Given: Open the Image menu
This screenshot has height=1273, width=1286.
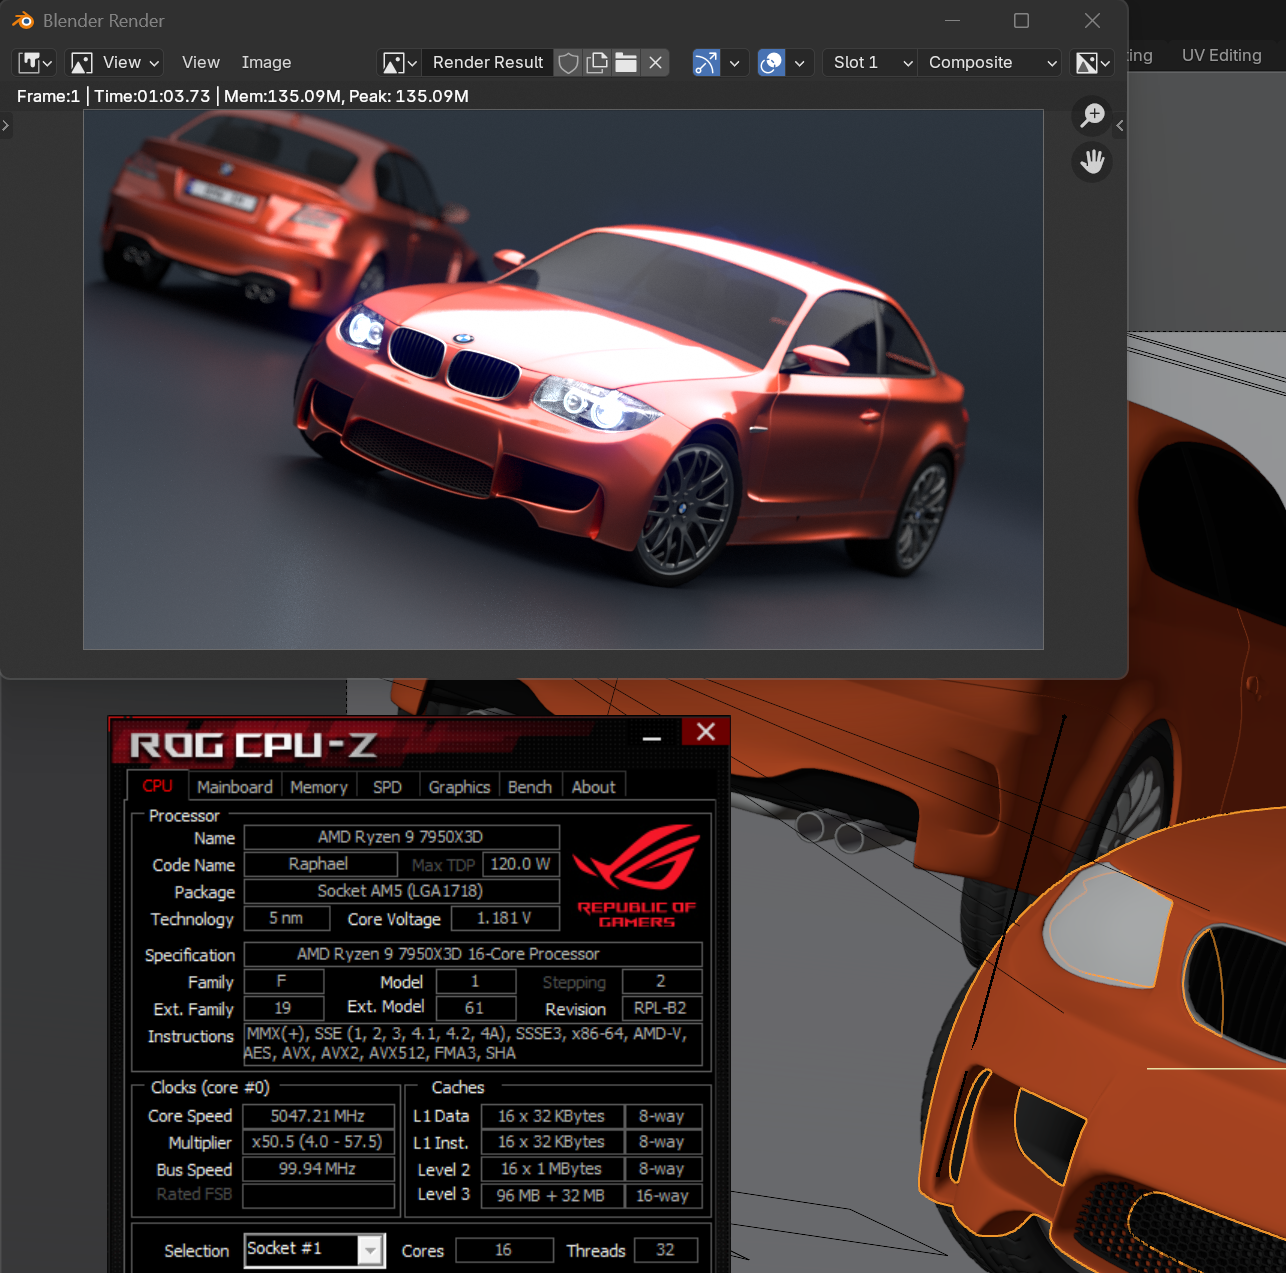Looking at the screenshot, I should (x=266, y=62).
